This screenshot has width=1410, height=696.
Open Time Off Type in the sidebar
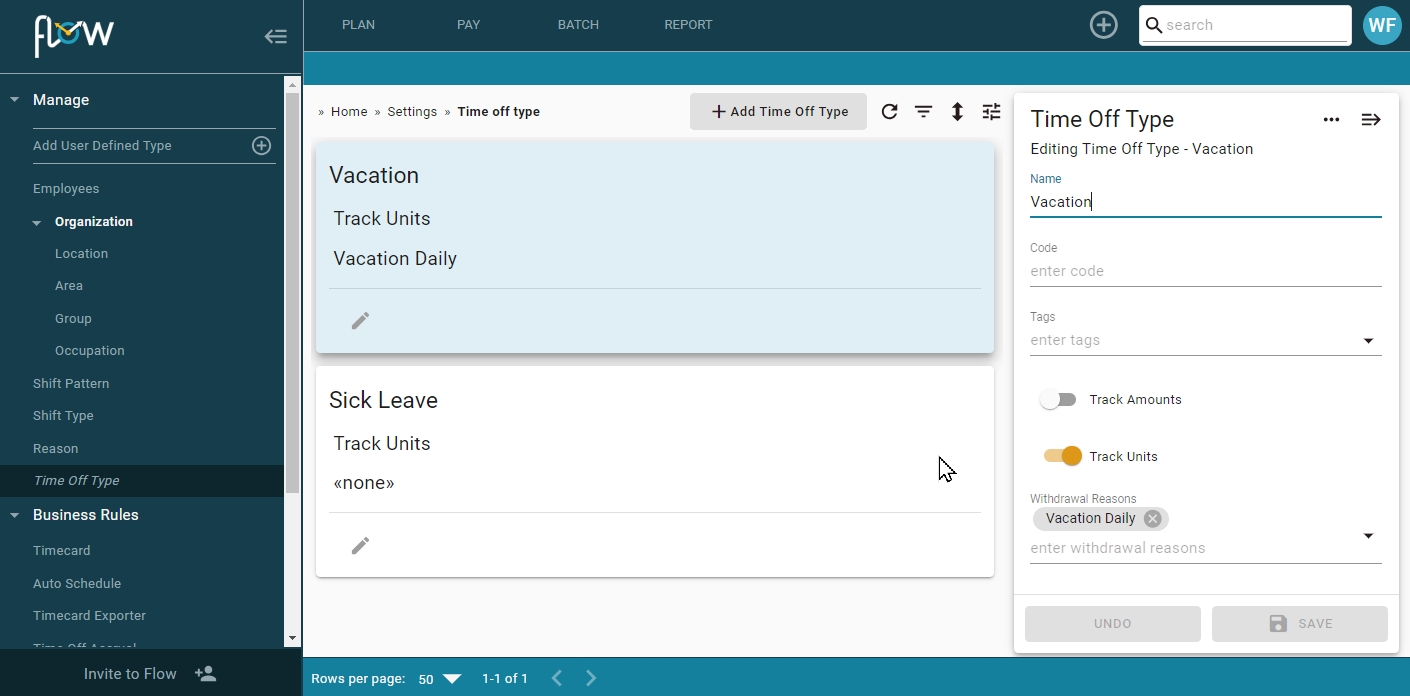76,481
